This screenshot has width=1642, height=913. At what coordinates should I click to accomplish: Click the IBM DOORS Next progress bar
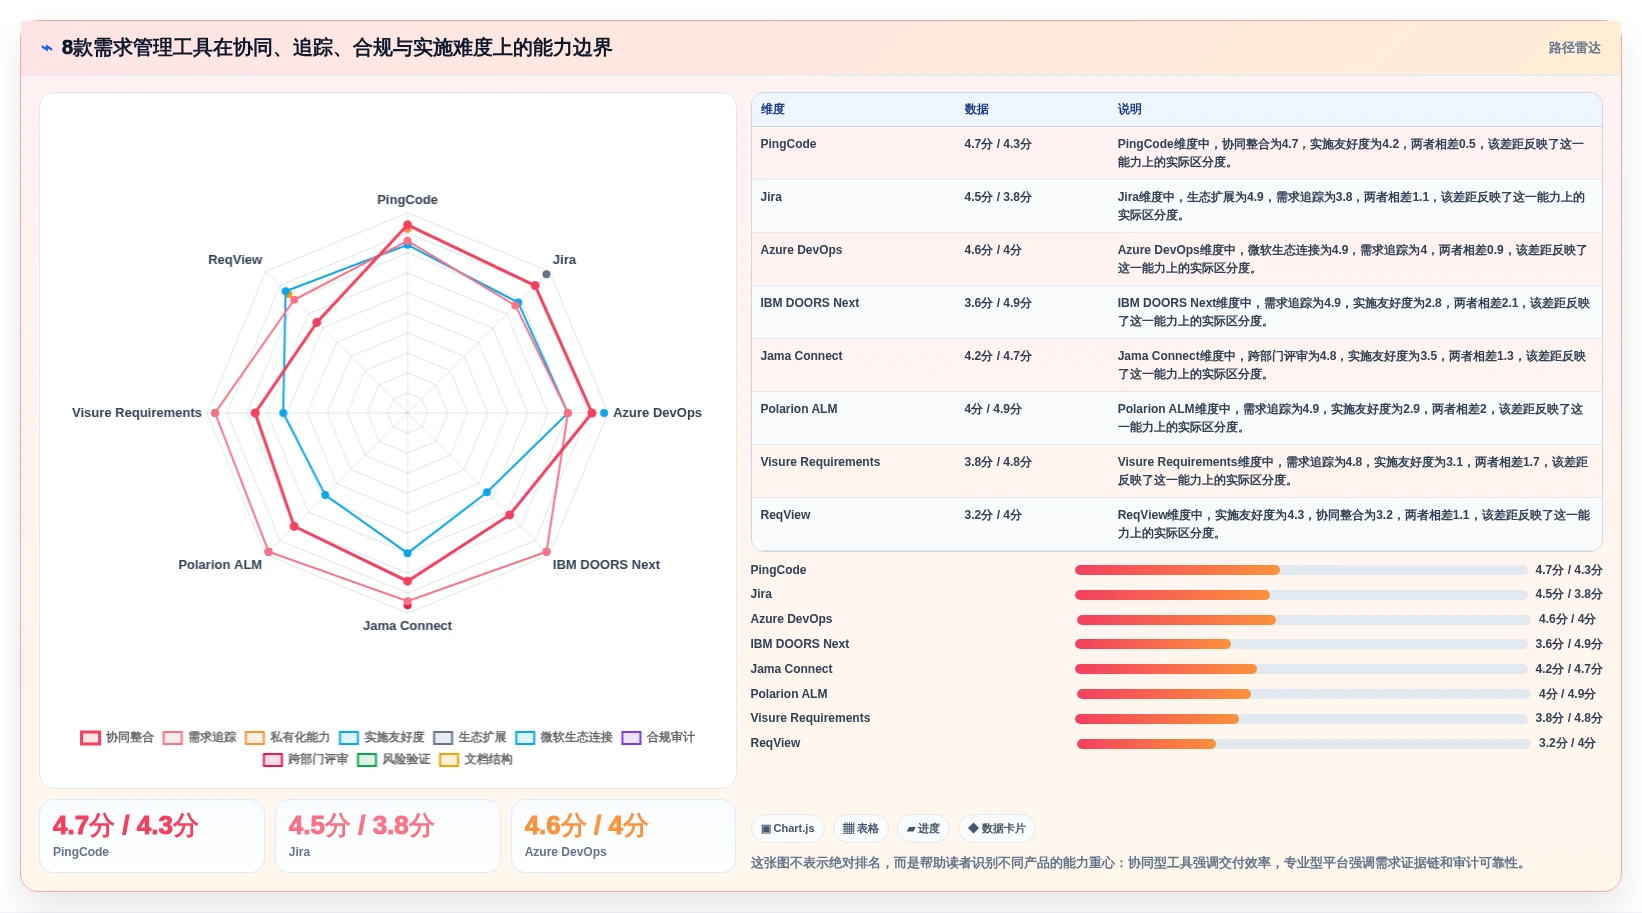(x=1301, y=644)
